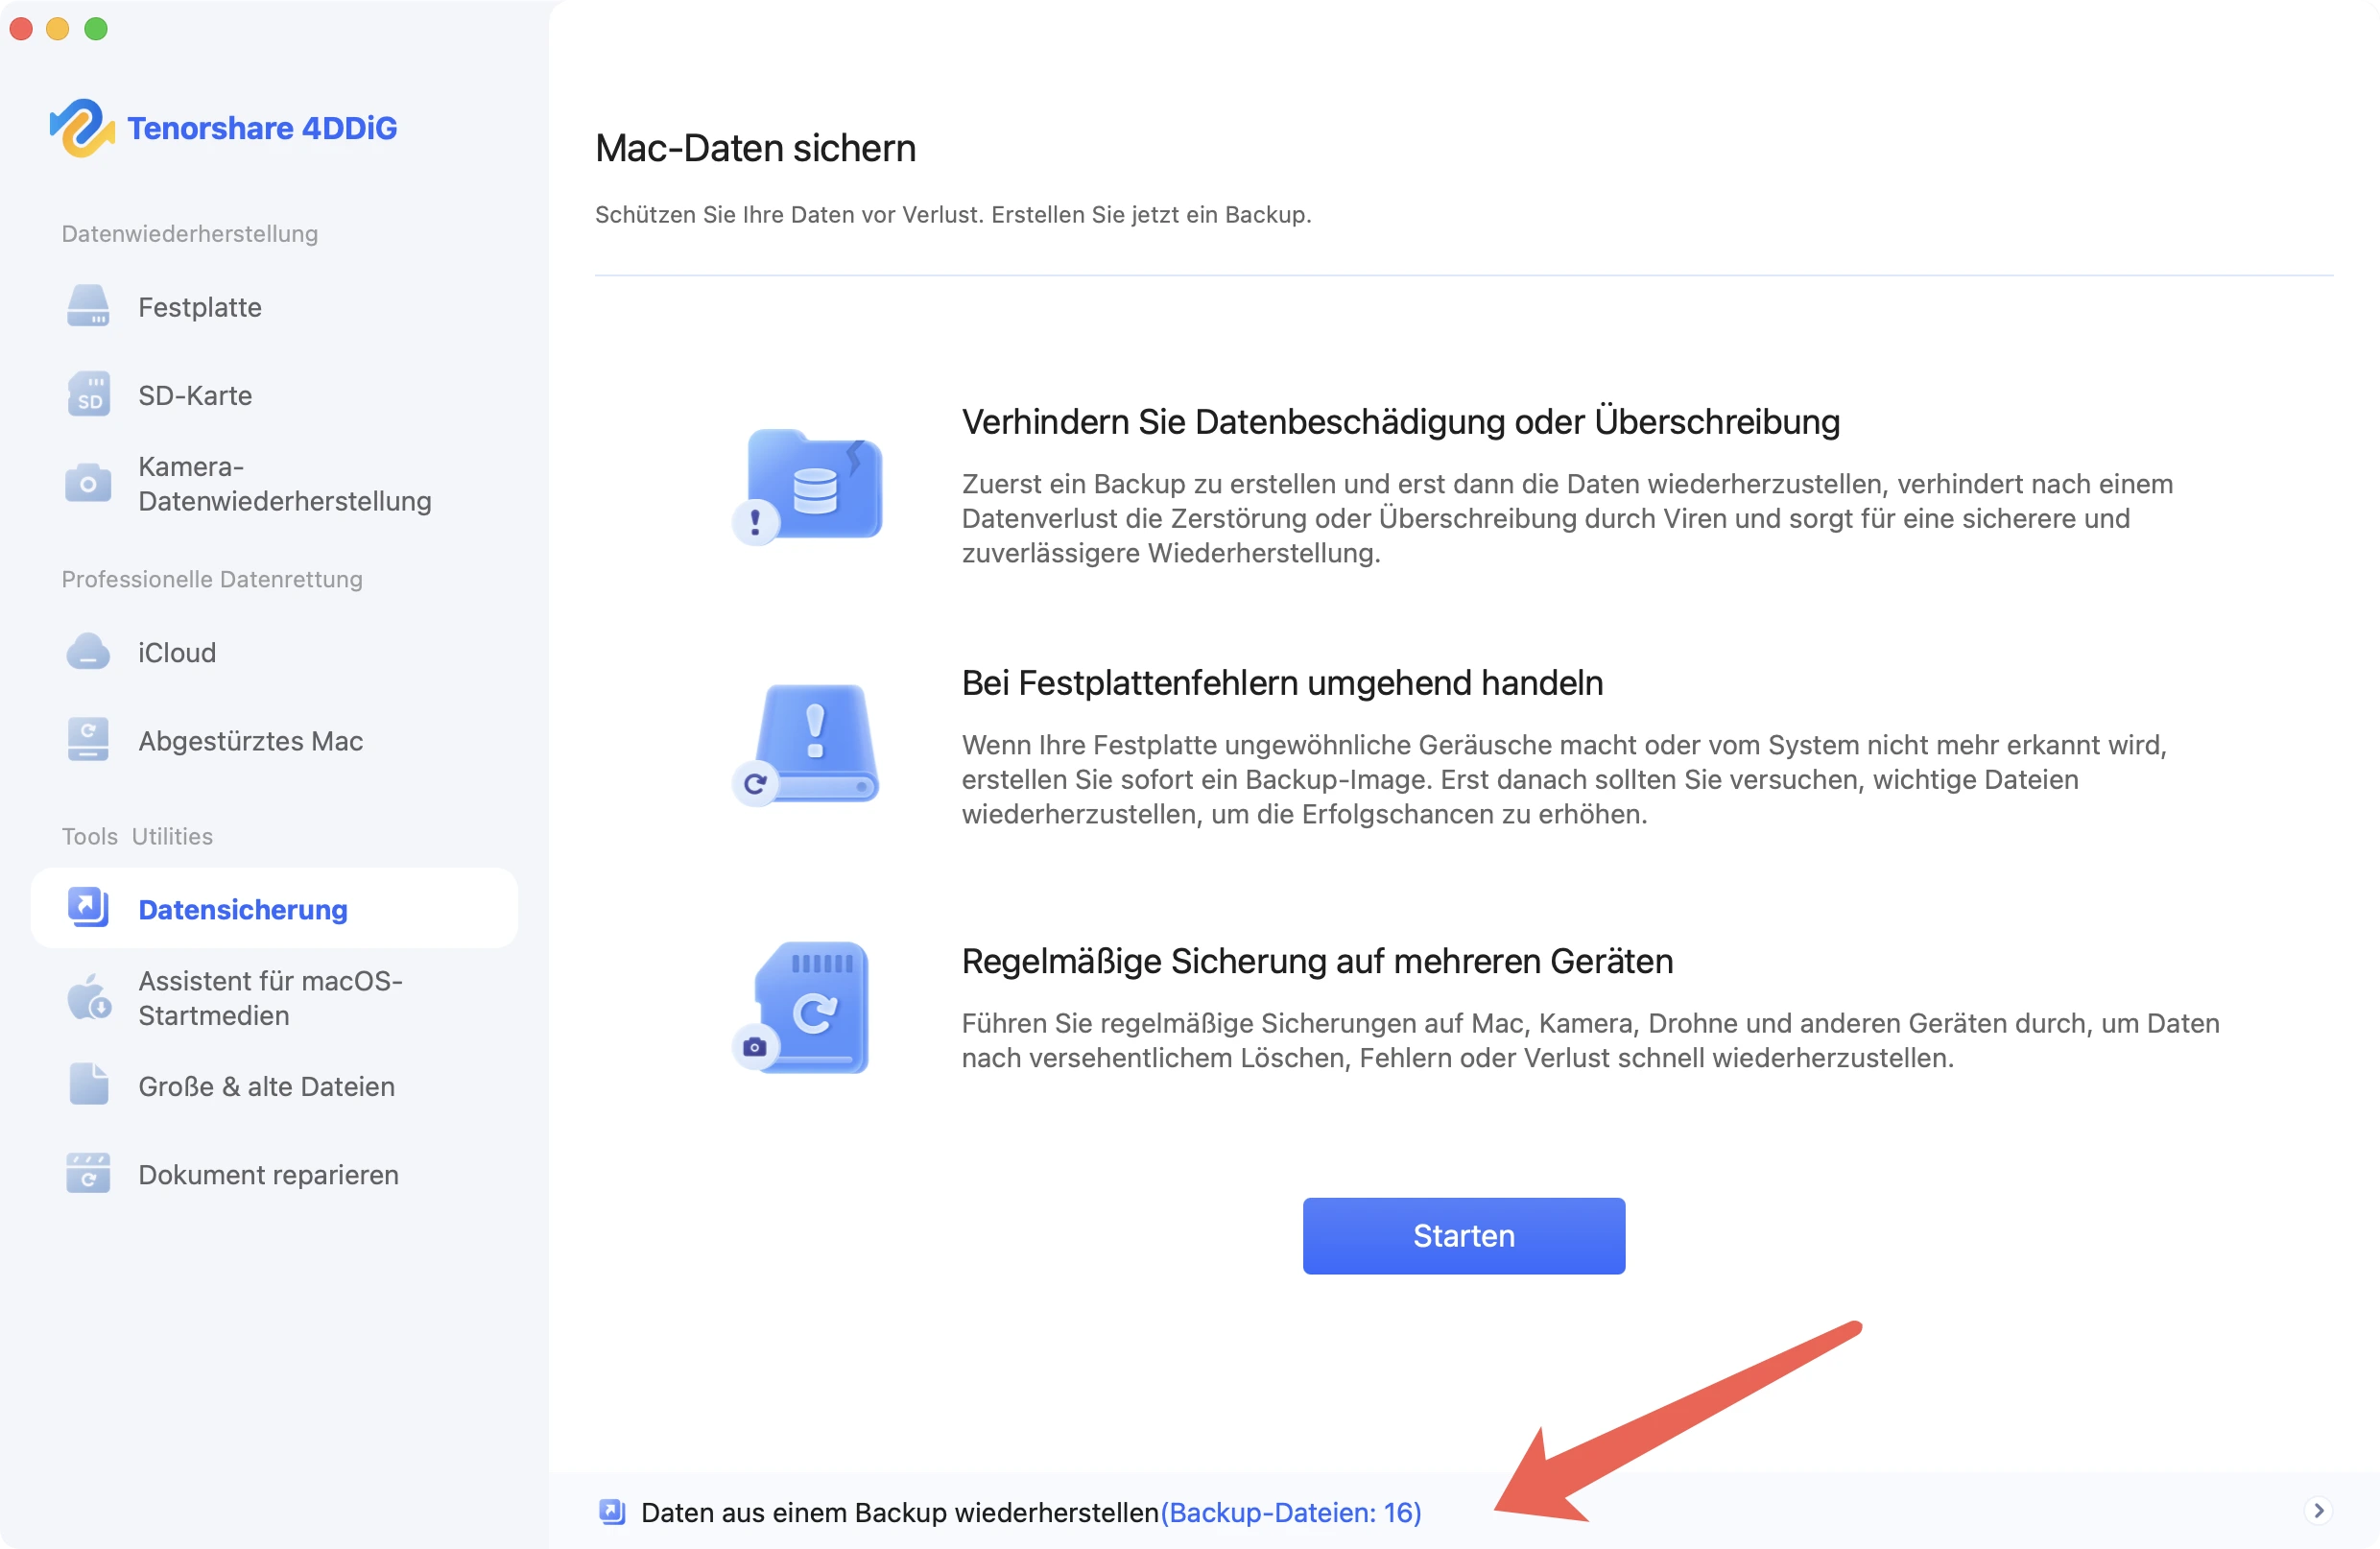Click the Dokument reparieren icon
Viewport: 2380px width, 1549px height.
point(88,1173)
